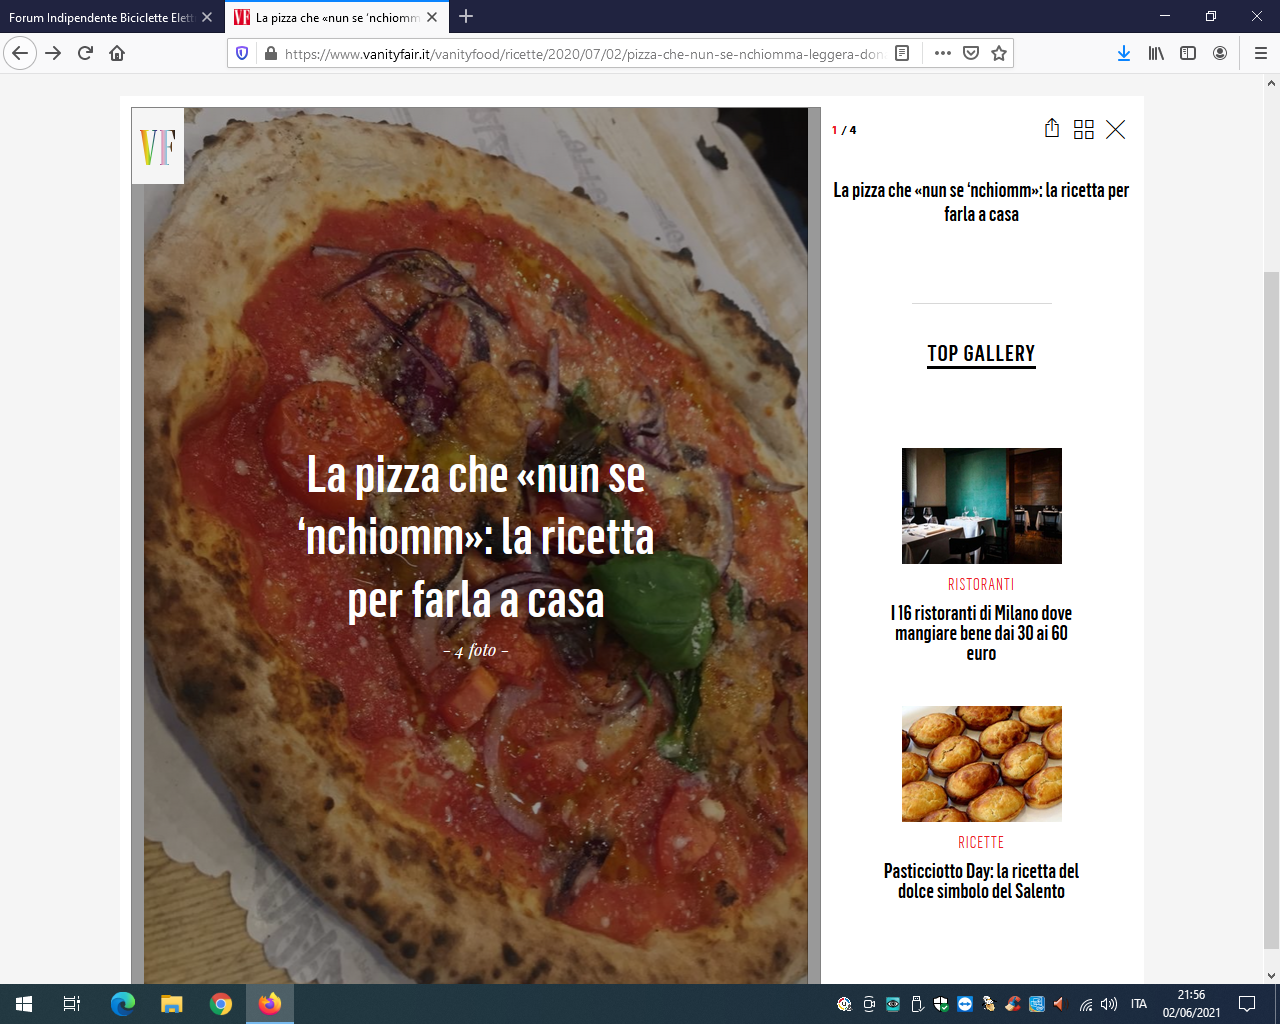Open the Milano restaurant interior thumbnail
Image resolution: width=1280 pixels, height=1024 pixels.
(x=982, y=506)
